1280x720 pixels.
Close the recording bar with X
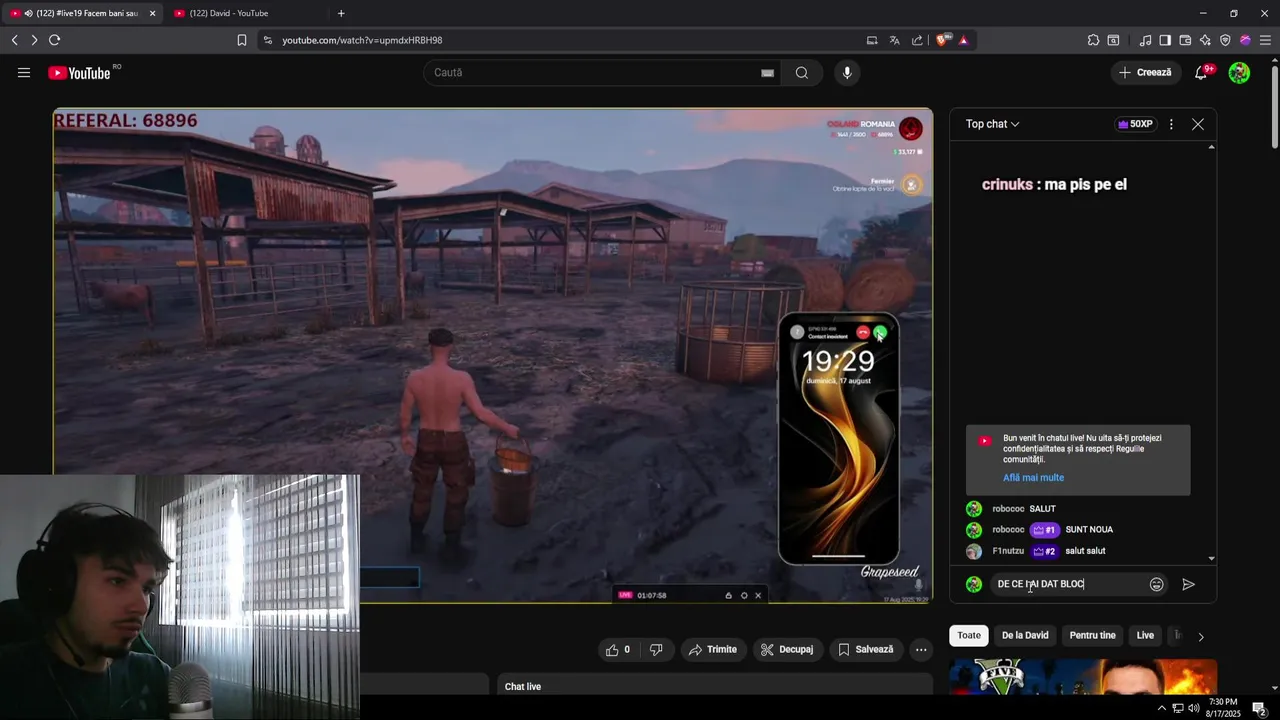[x=758, y=595]
